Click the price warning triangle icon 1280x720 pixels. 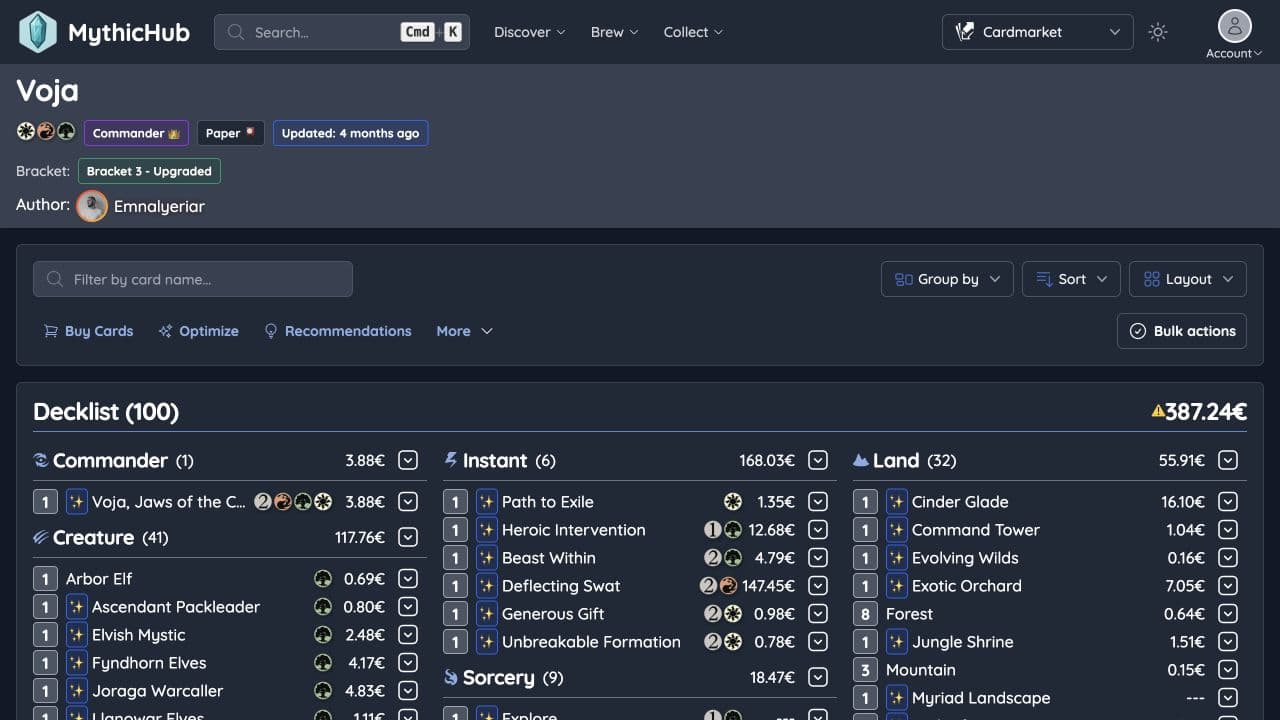click(1158, 411)
